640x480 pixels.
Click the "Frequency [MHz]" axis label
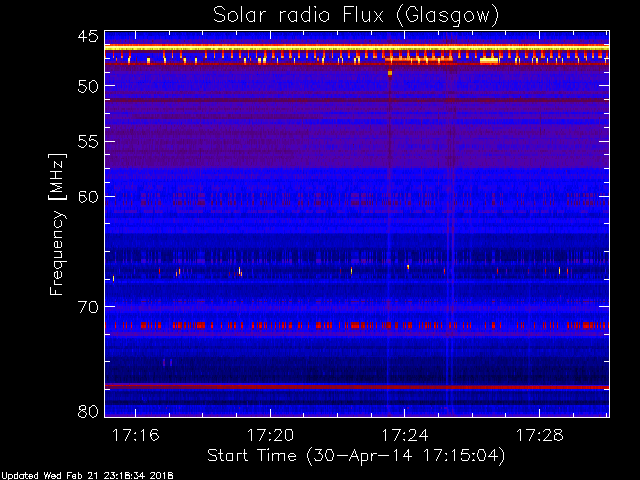coord(57,224)
